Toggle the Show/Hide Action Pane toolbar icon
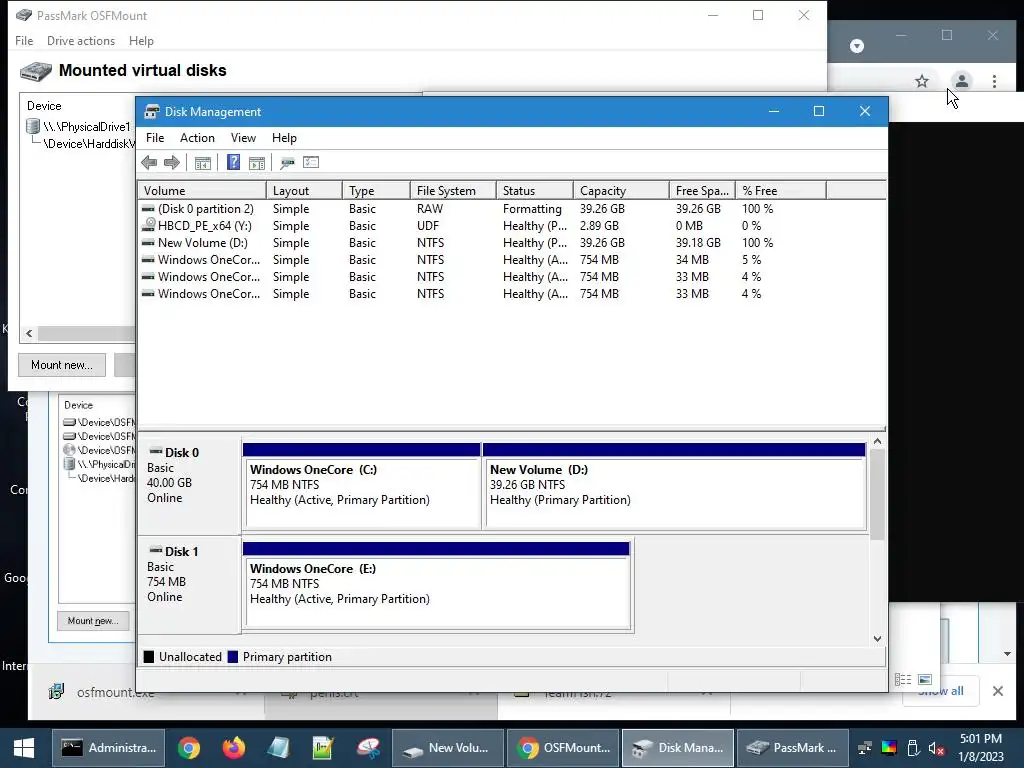1024x768 pixels. [x=257, y=163]
